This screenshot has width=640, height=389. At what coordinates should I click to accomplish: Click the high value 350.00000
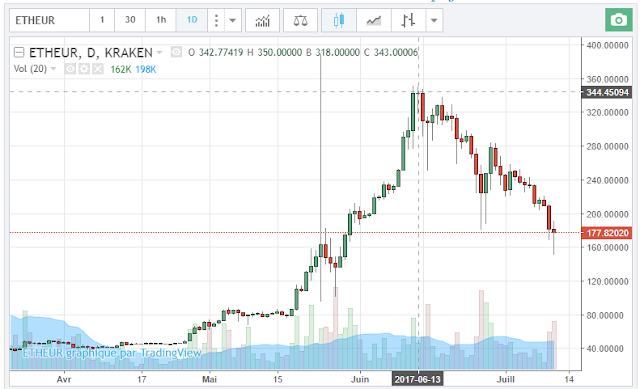pyautogui.click(x=280, y=52)
